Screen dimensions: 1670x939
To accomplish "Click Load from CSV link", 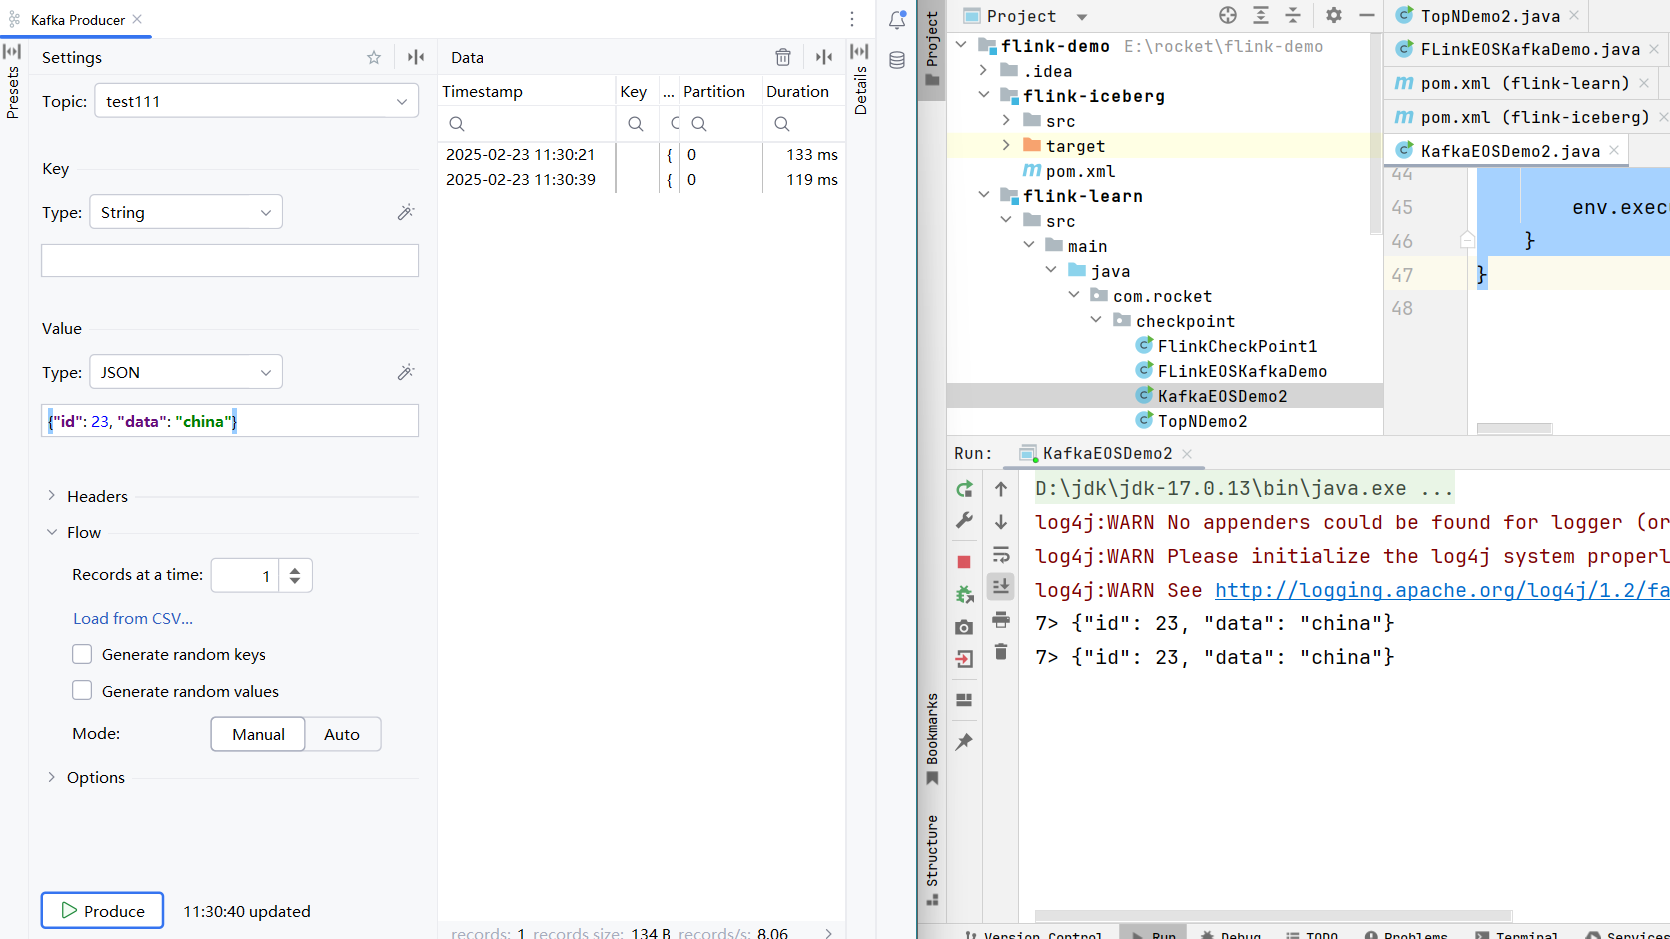I will pyautogui.click(x=133, y=618).
